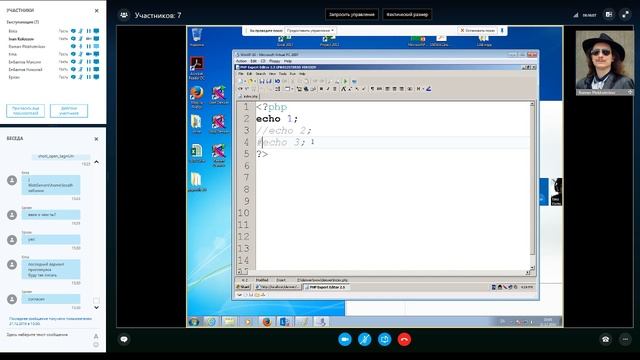Click the screen-share icon in the last participant row

point(96,77)
